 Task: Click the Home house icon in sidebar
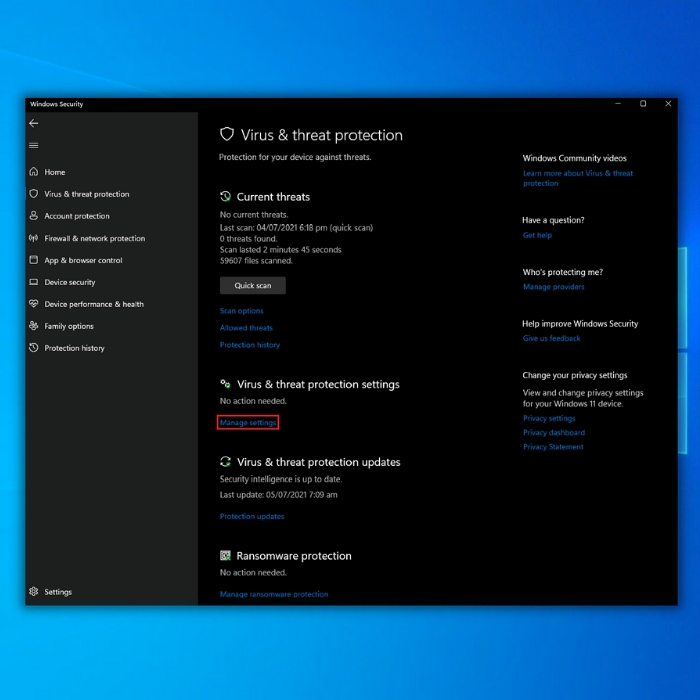coord(33,172)
